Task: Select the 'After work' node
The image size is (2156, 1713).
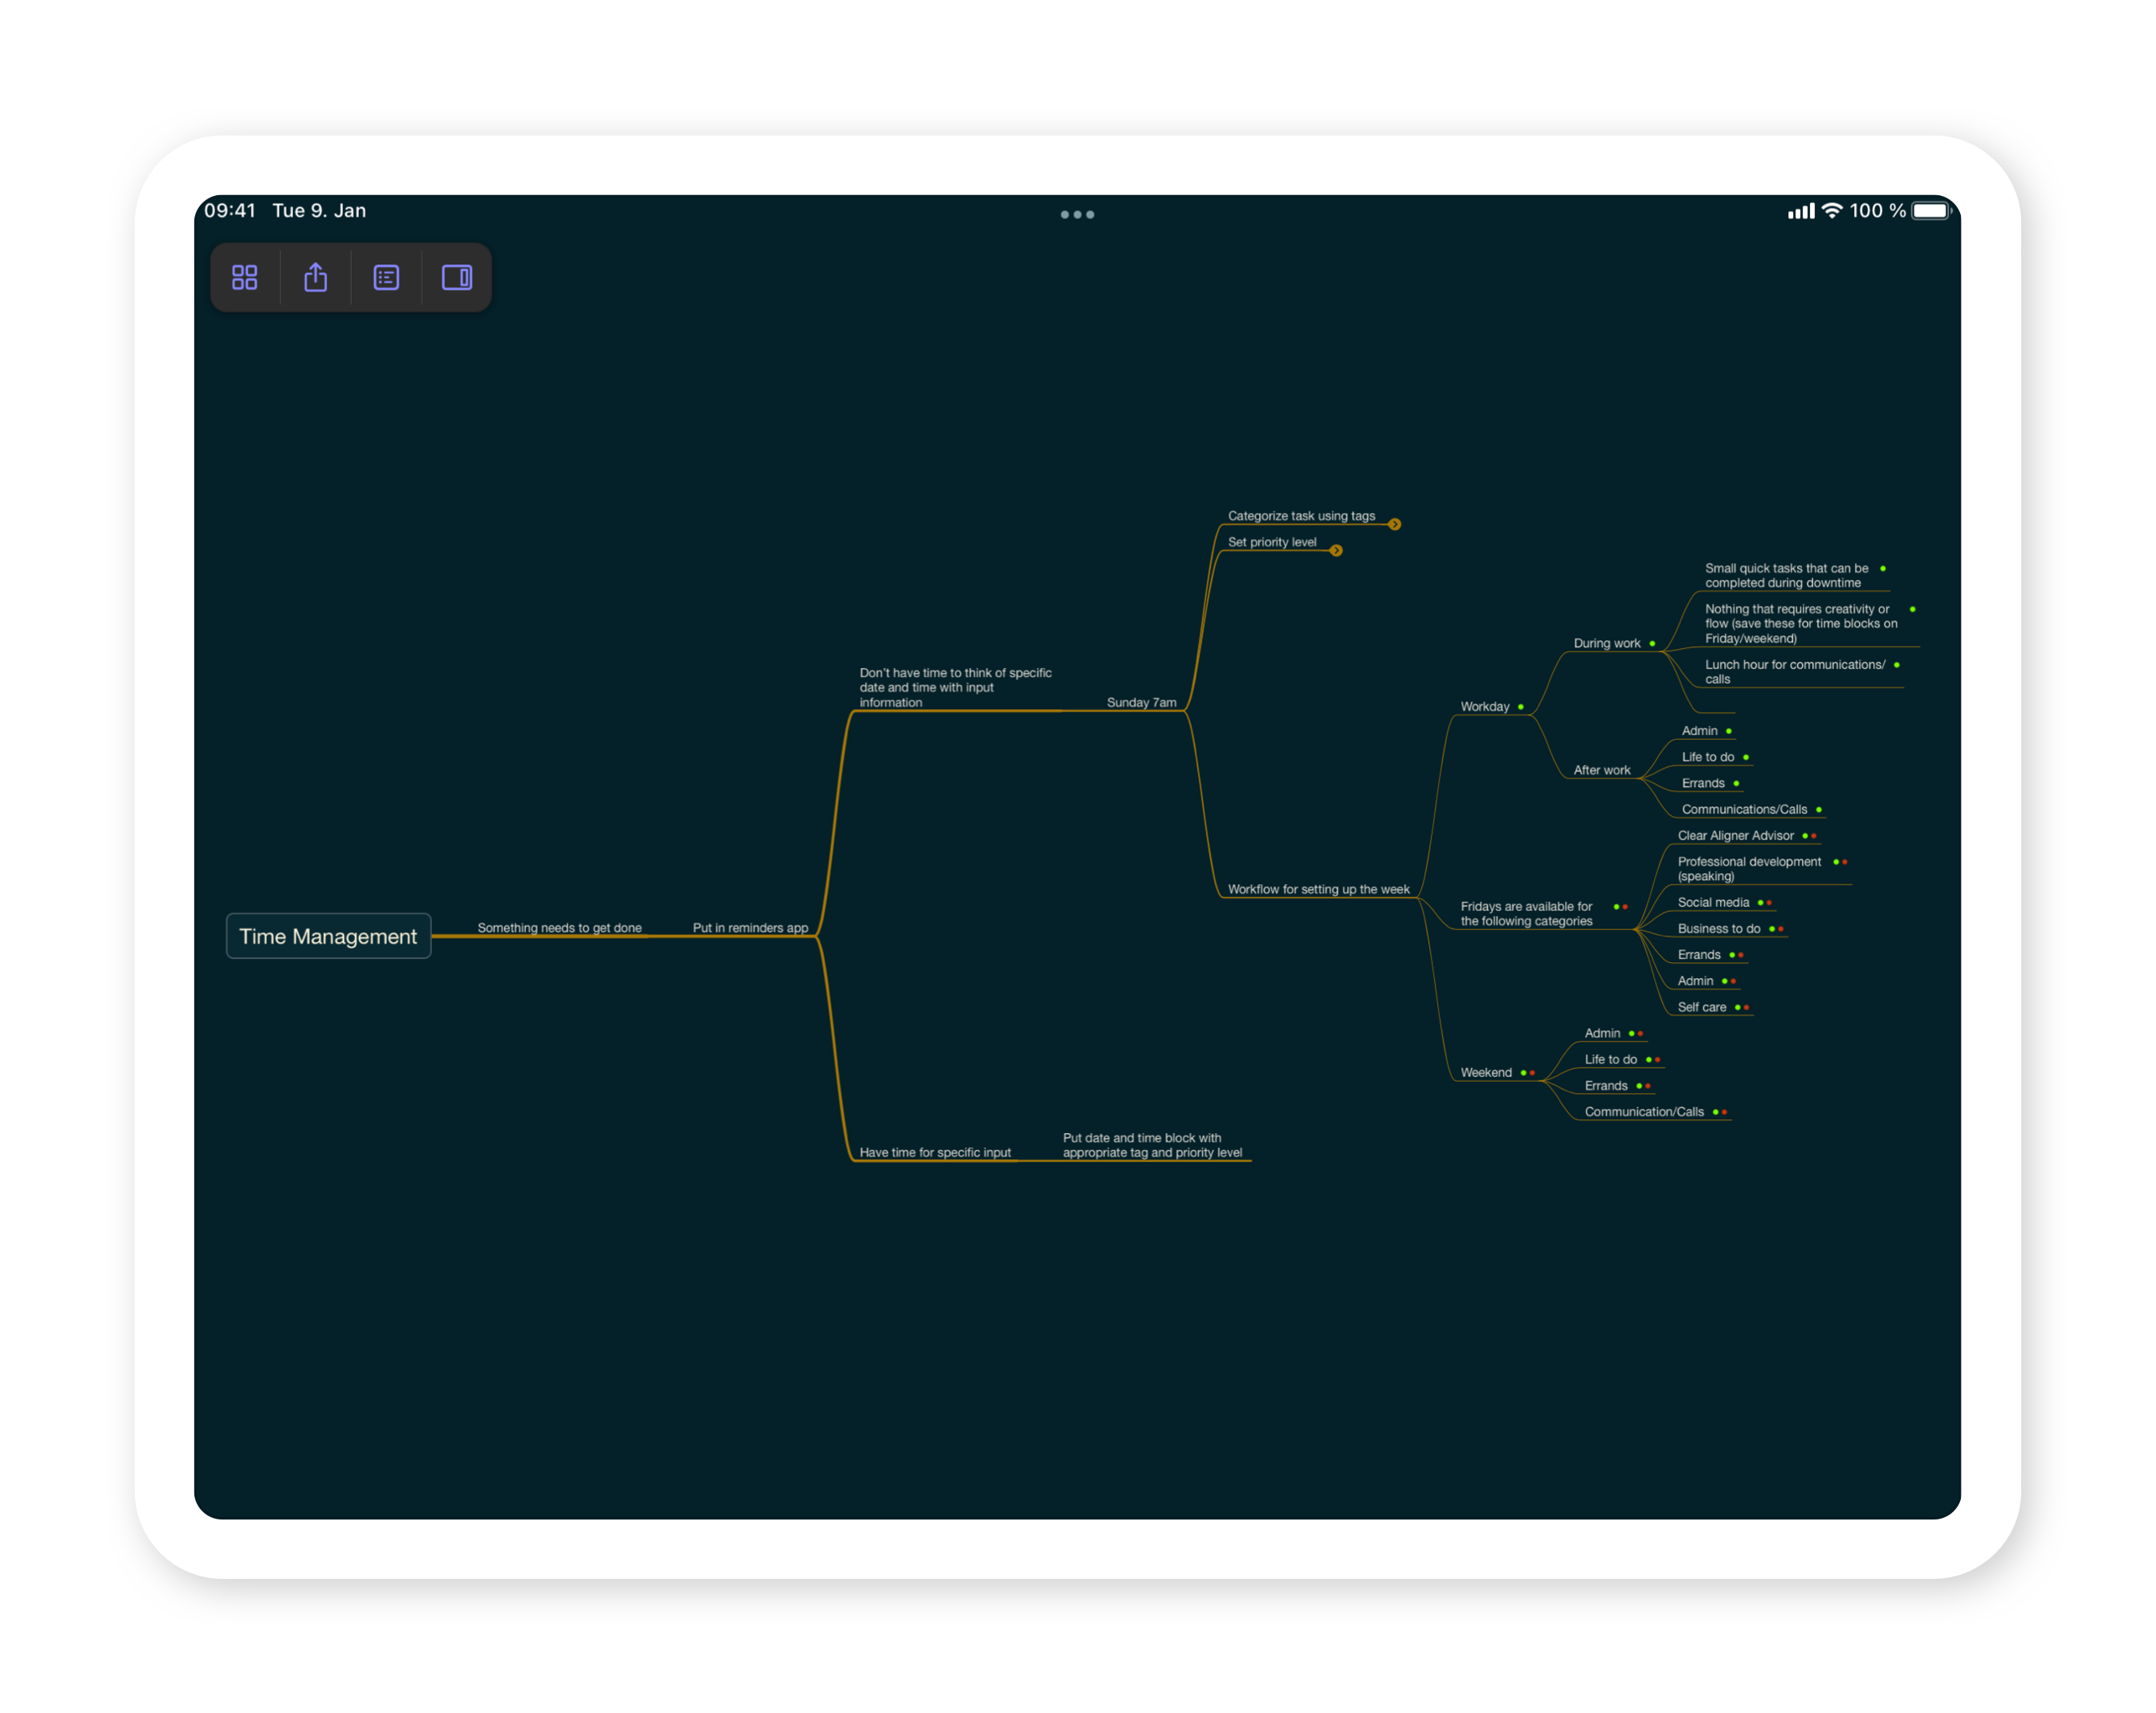Action: coord(1602,770)
